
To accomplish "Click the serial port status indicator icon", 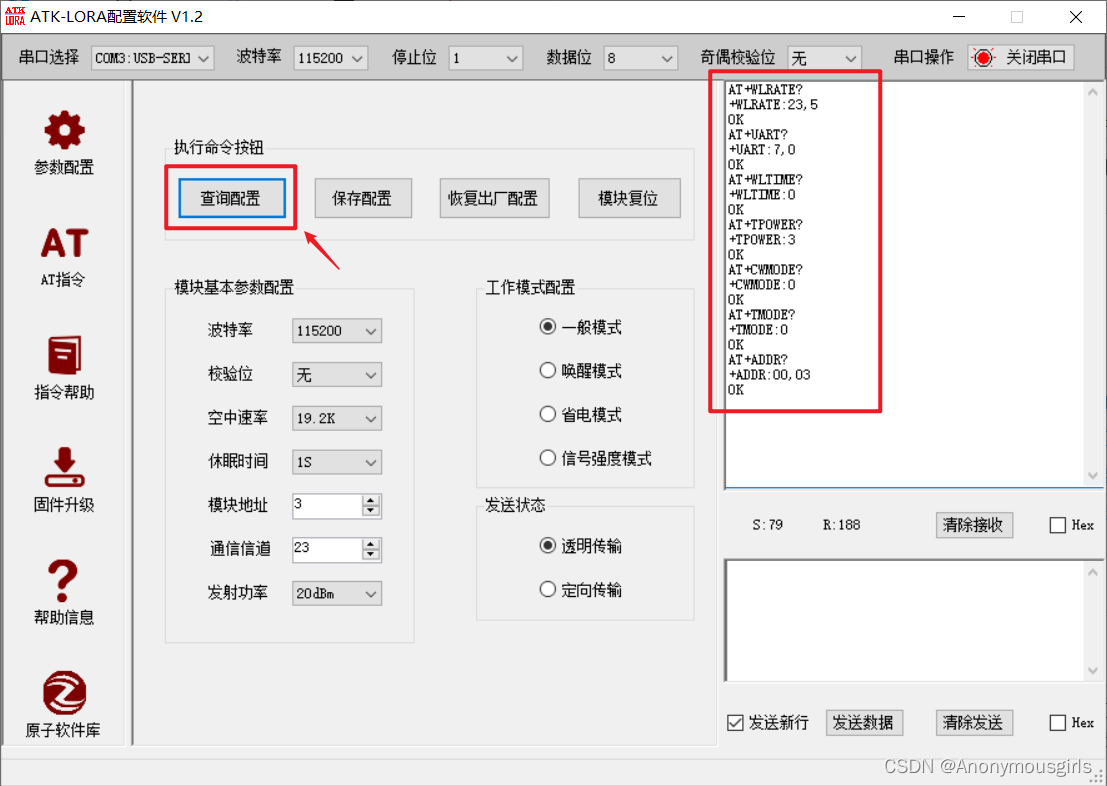I will point(981,57).
